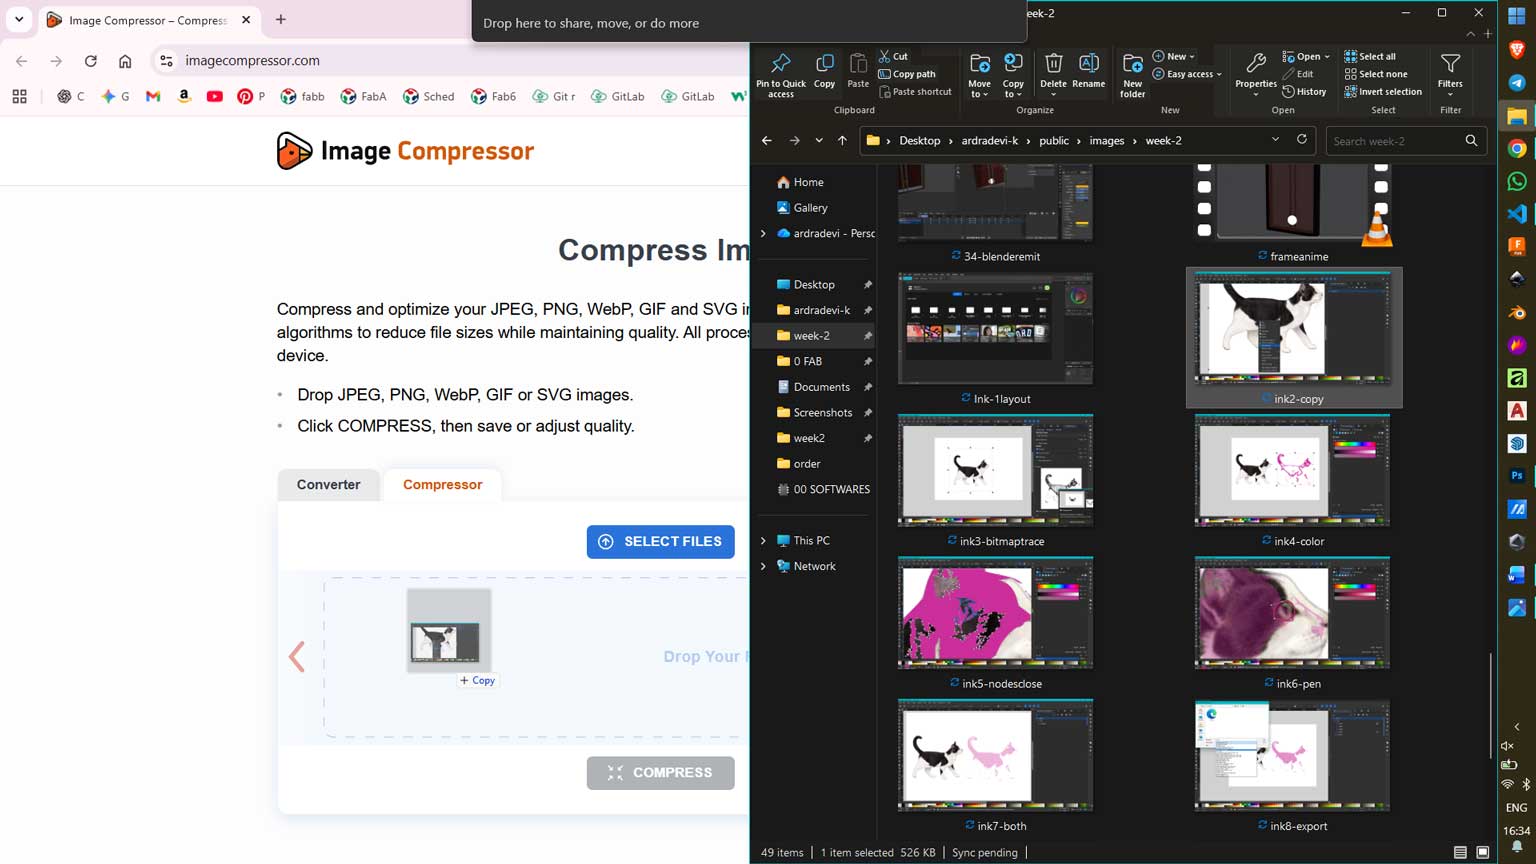Image resolution: width=1536 pixels, height=864 pixels.
Task: Open file Properties from the ribbon
Action: point(1255,67)
